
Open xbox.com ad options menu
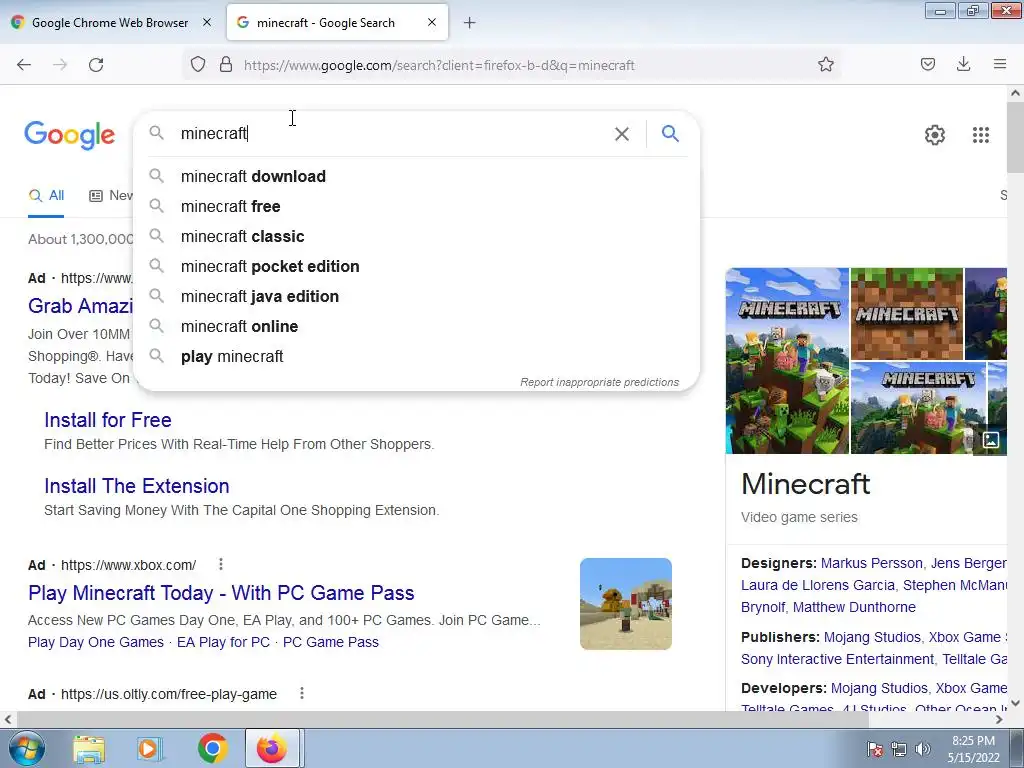coord(221,564)
